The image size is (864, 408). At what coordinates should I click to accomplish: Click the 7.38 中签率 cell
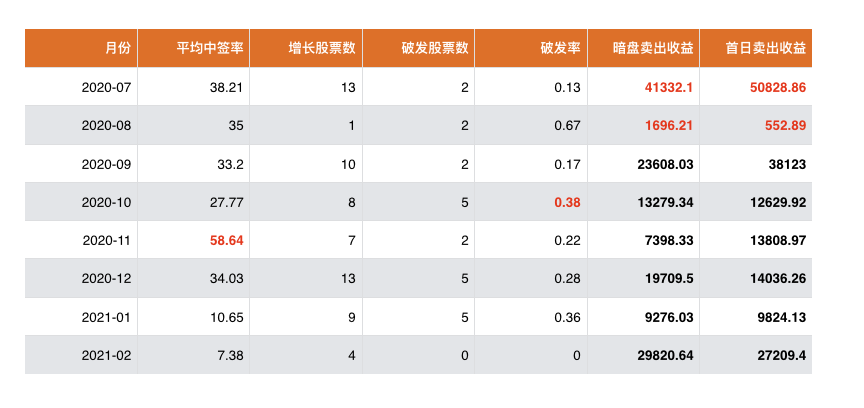tap(231, 356)
